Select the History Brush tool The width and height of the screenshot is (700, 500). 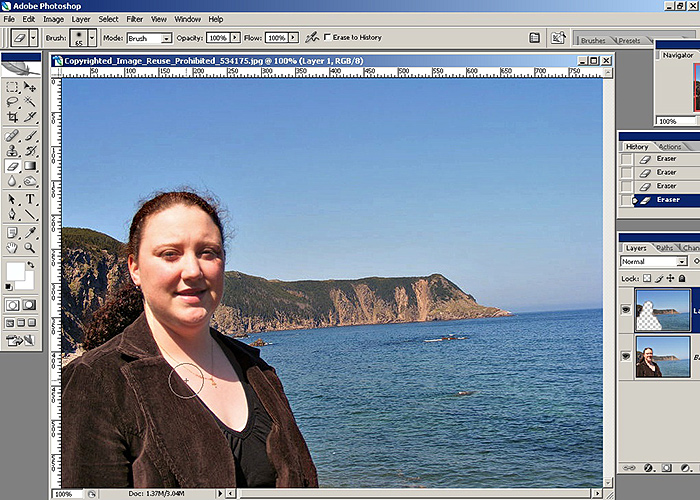pyautogui.click(x=30, y=150)
